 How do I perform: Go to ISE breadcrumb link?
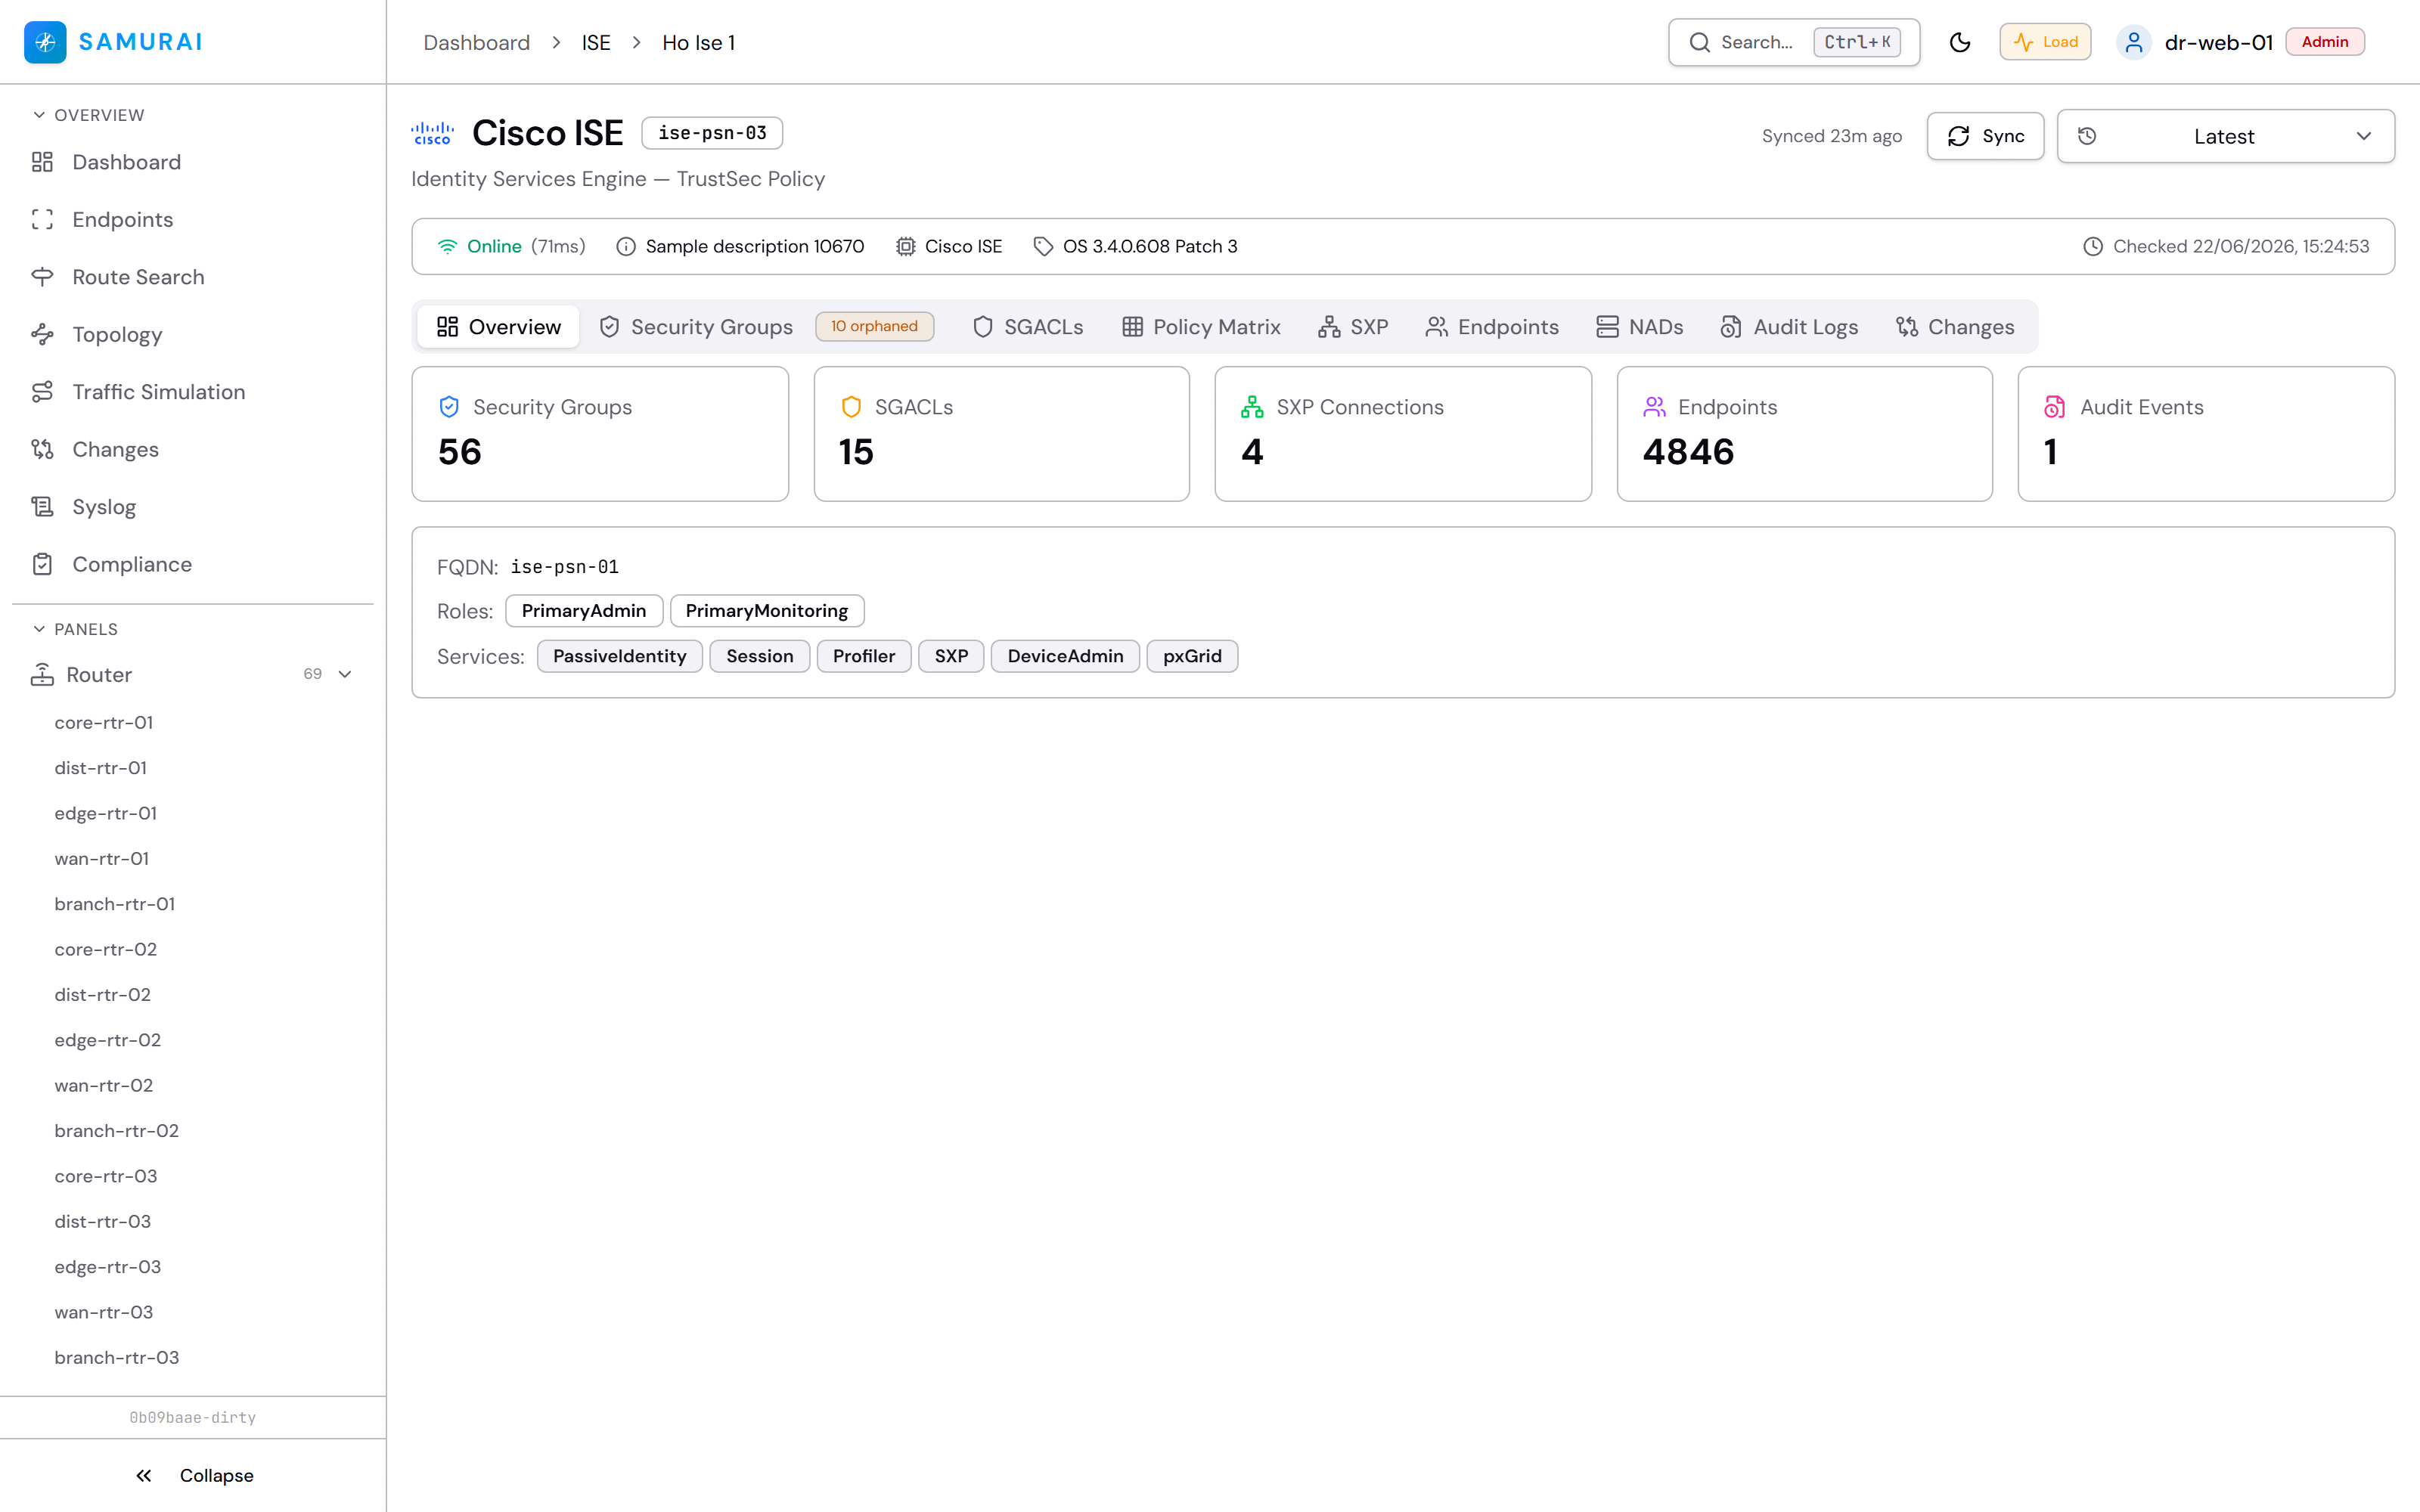[x=596, y=43]
